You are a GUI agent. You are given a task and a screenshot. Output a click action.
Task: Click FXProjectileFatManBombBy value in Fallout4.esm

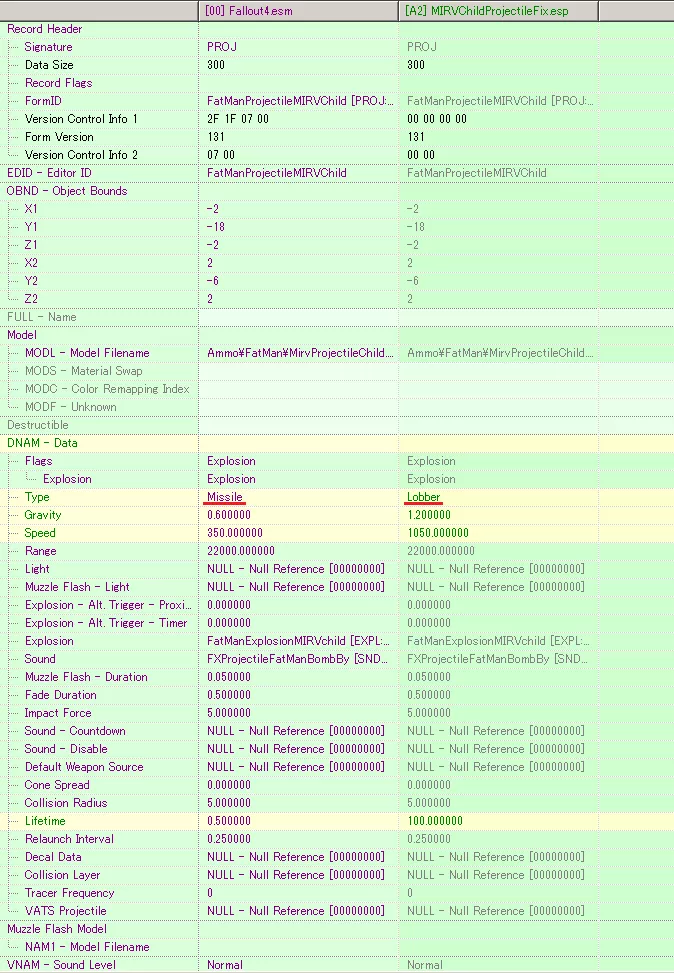point(297,659)
